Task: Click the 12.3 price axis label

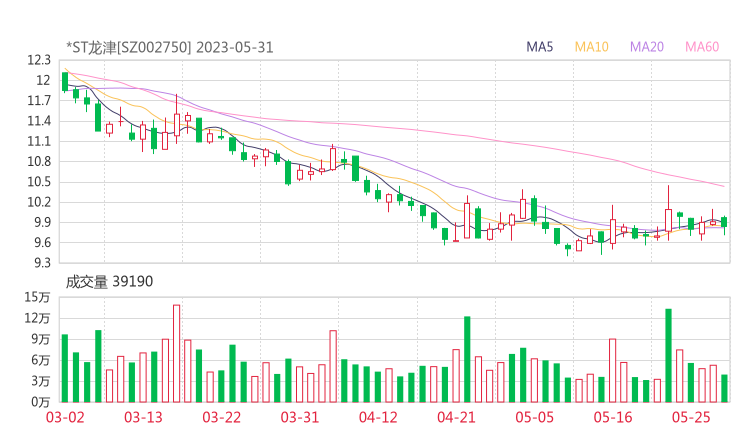Action: pyautogui.click(x=39, y=60)
